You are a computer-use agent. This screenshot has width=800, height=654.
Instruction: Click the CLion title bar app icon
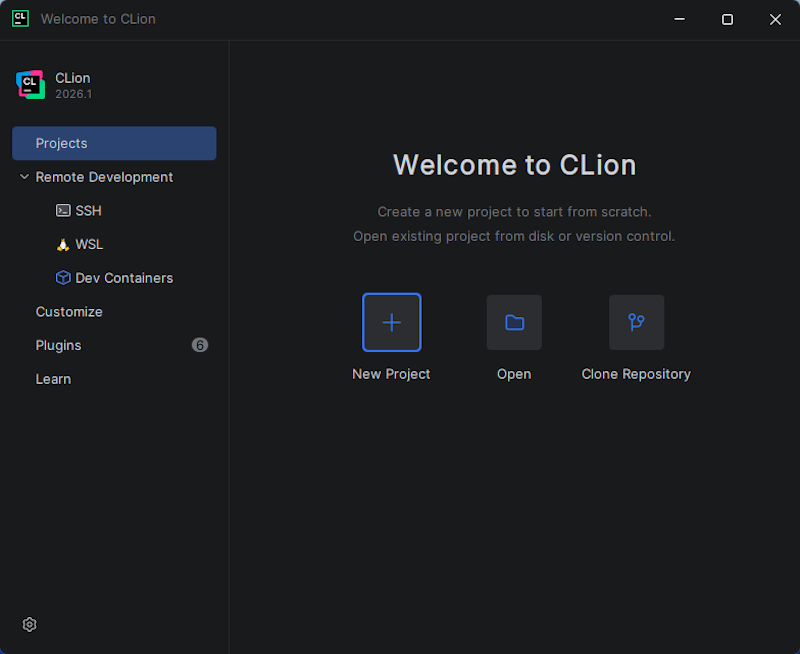20,19
